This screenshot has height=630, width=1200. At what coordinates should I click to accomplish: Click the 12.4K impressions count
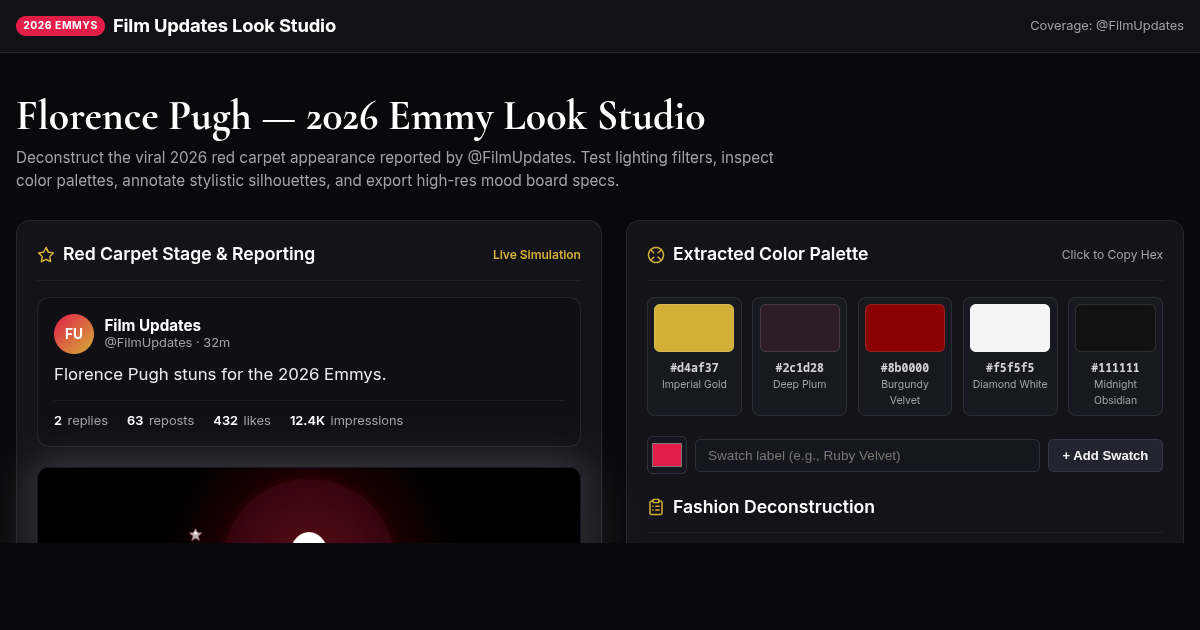[346, 420]
